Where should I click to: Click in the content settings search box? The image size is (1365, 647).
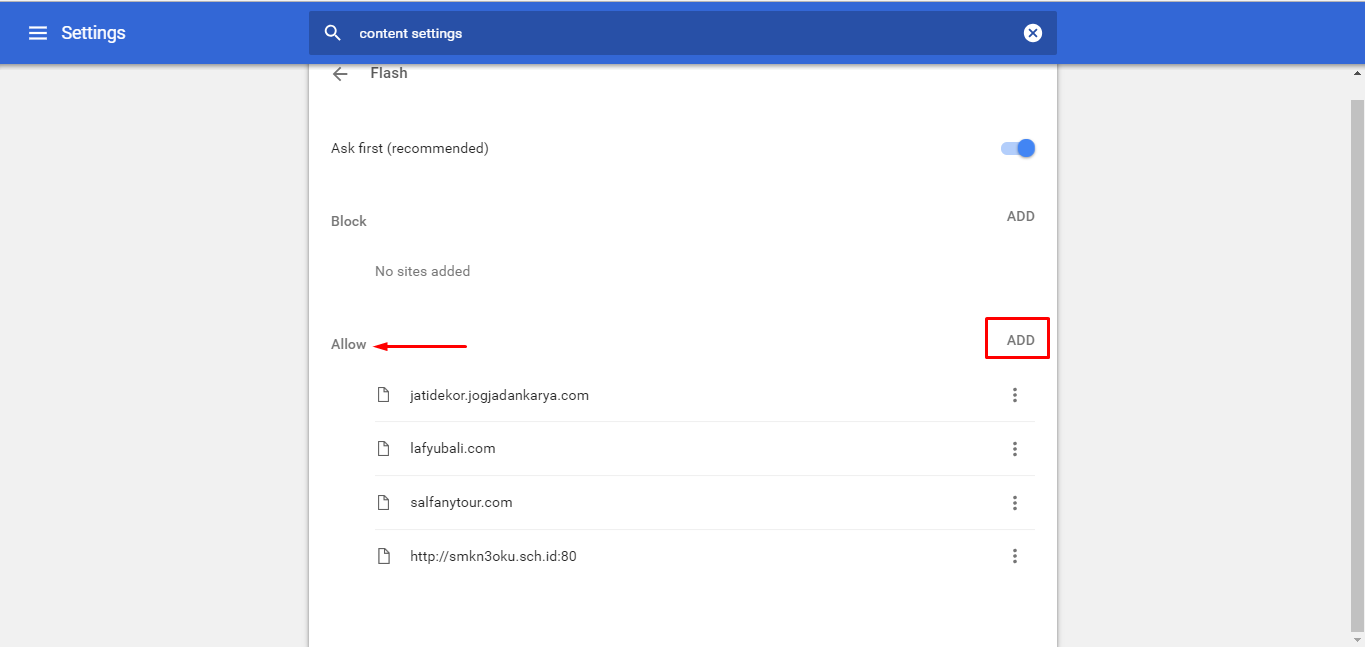(680, 33)
